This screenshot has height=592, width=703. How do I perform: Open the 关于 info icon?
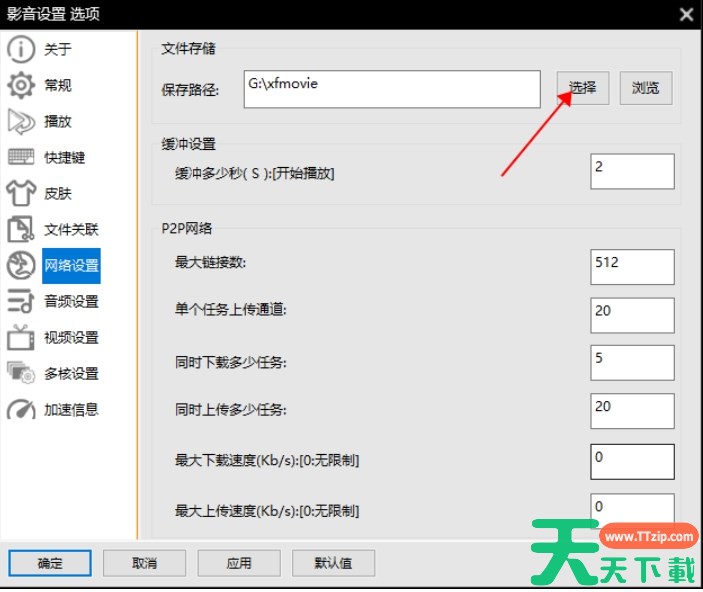[21, 49]
